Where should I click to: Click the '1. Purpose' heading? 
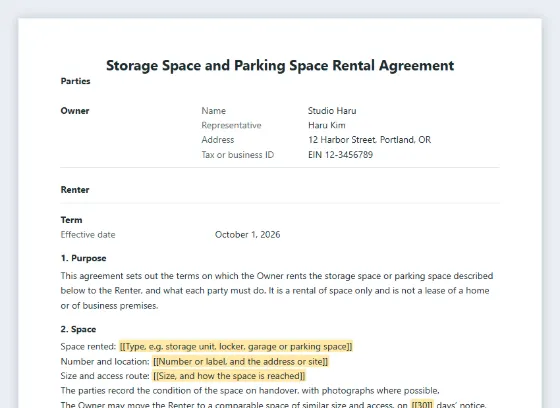pyautogui.click(x=84, y=258)
